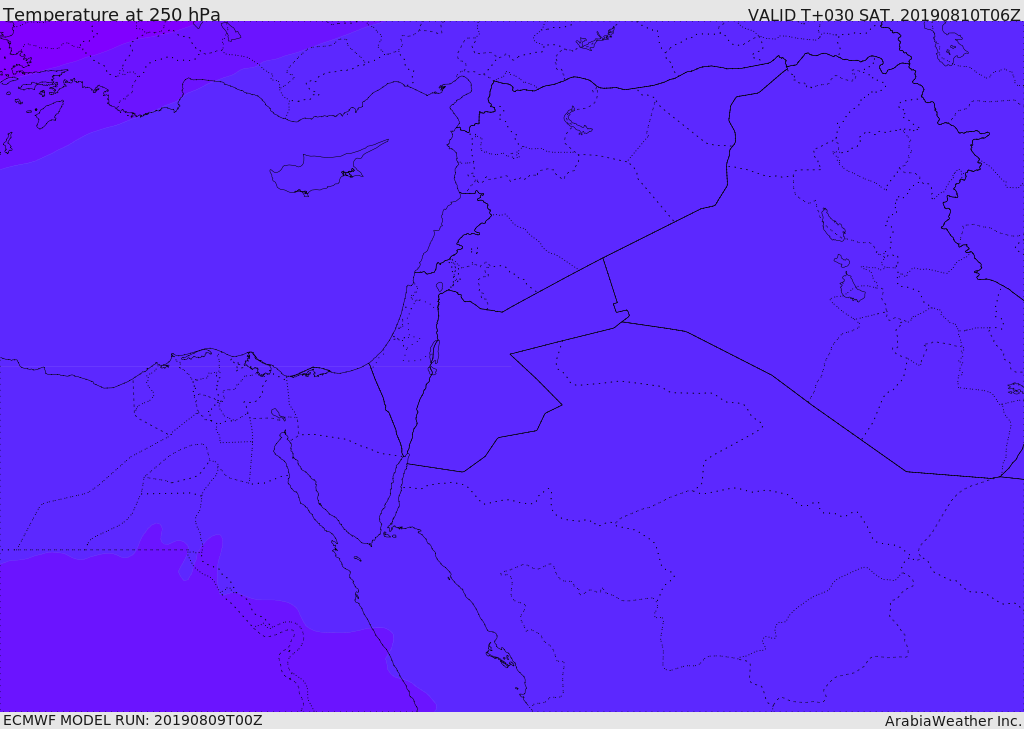Click the island of Rhodes near Turkey
Image resolution: width=1024 pixels, height=729 pixels.
point(48,114)
